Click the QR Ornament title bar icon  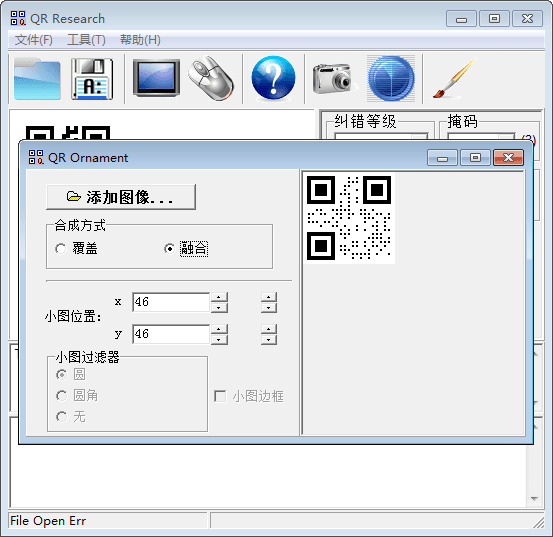(x=36, y=157)
